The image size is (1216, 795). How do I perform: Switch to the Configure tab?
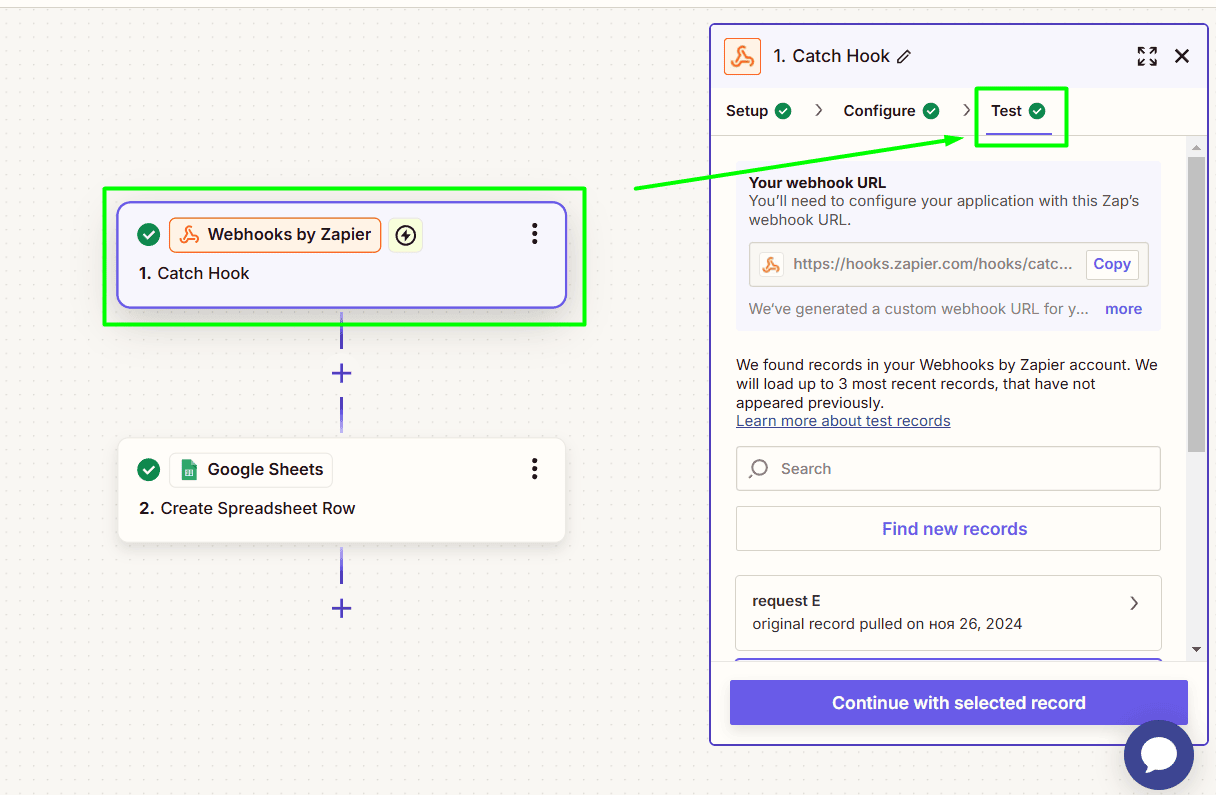891,111
